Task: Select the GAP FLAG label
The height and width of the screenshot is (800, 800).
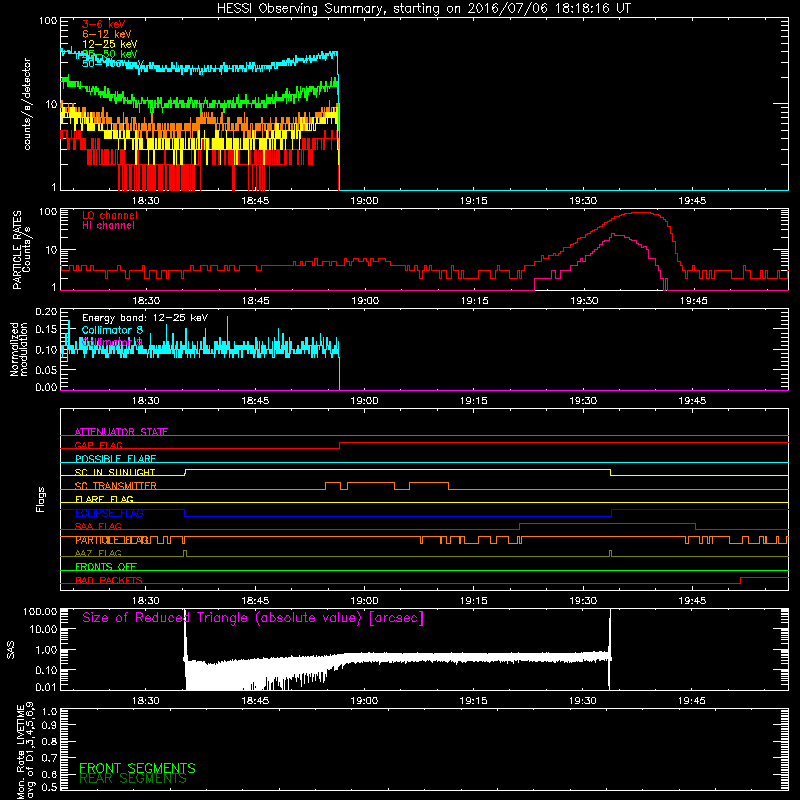Action: [98, 445]
